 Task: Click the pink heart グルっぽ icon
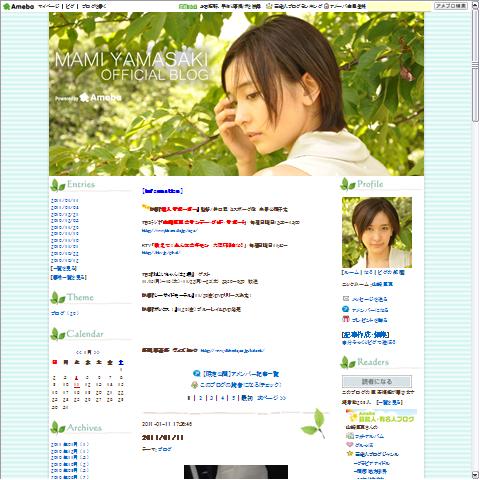[x=350, y=444]
